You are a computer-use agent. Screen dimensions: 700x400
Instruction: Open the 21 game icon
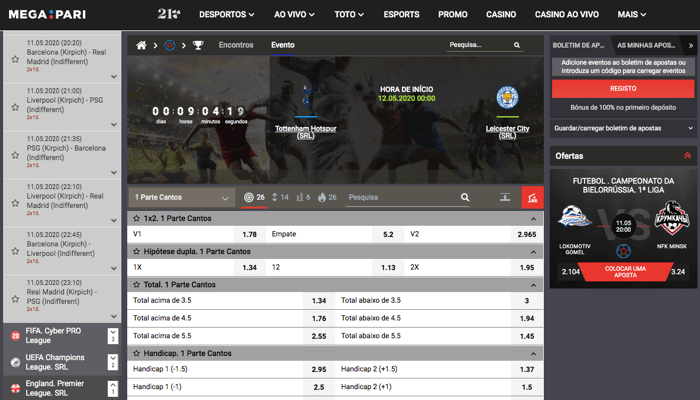pyautogui.click(x=169, y=14)
